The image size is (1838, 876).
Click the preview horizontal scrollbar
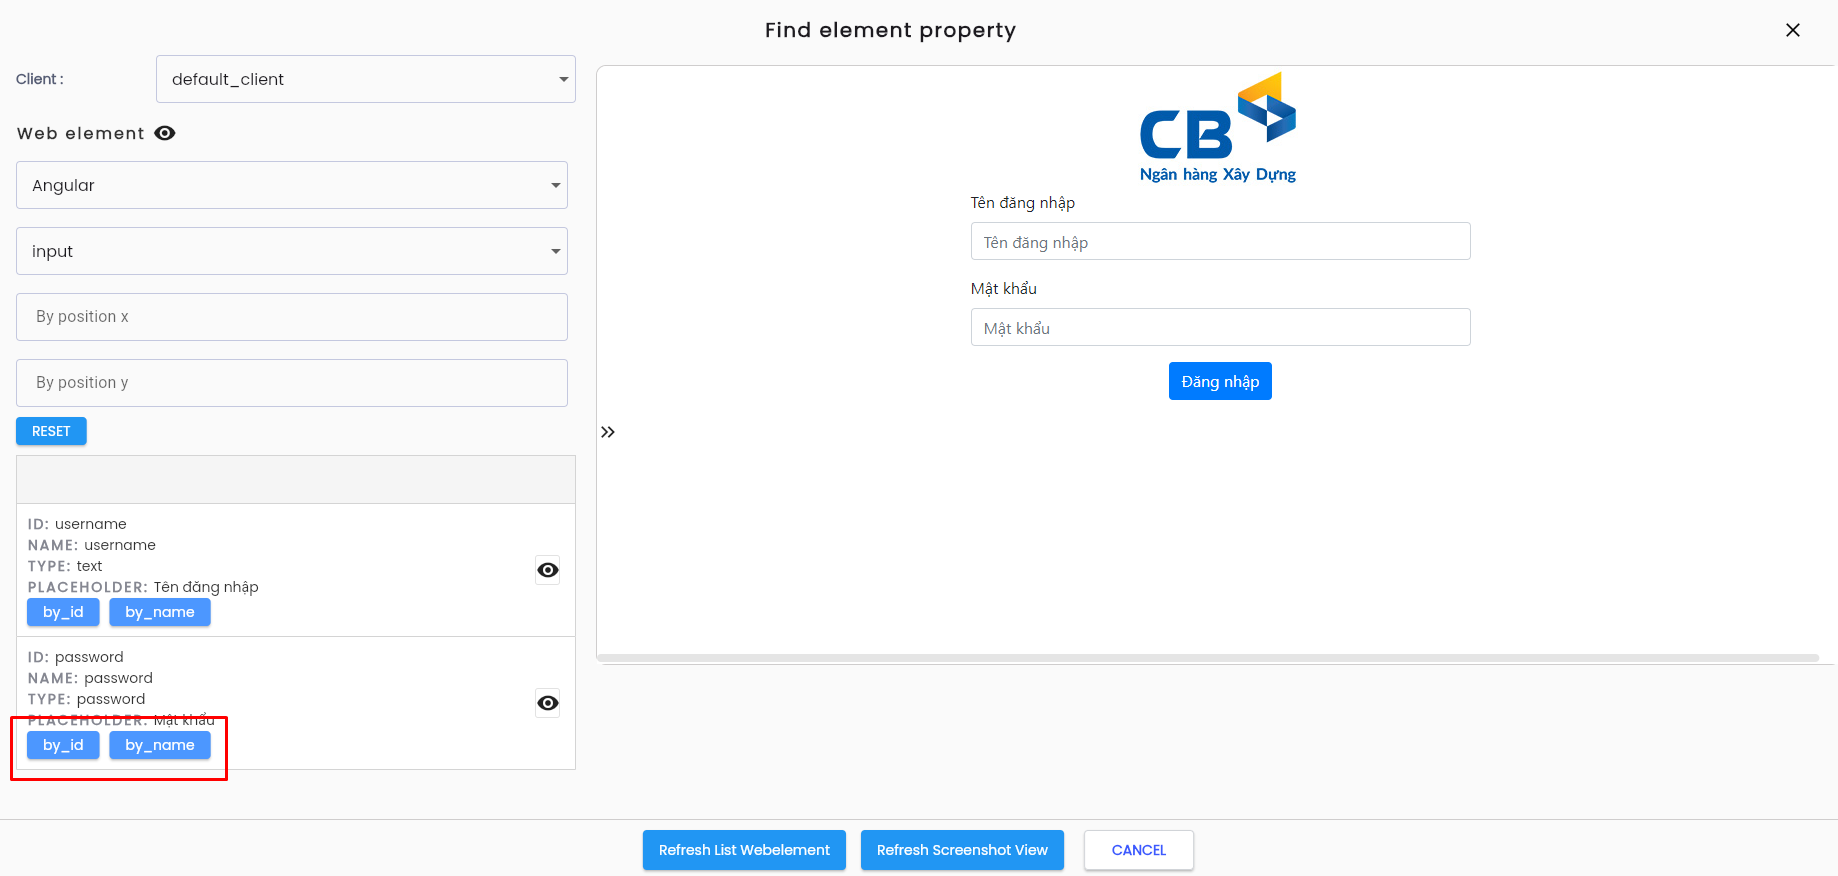1207,658
